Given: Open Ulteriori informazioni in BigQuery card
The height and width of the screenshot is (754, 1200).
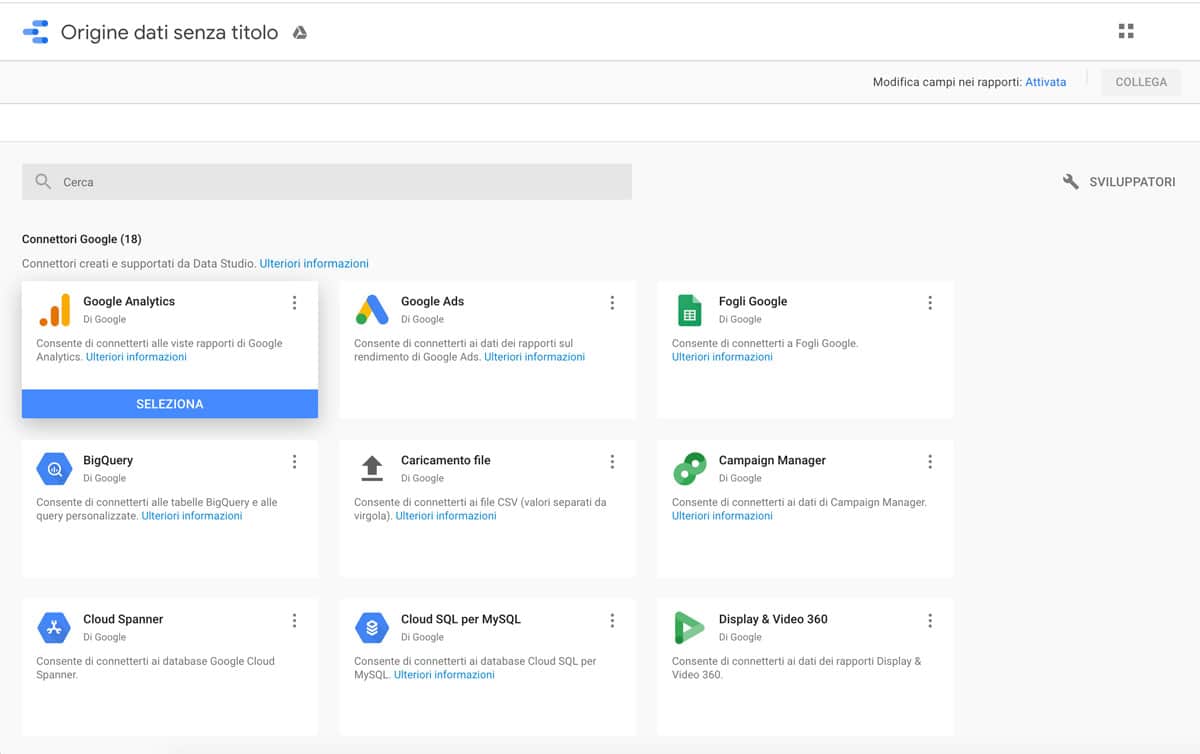Looking at the screenshot, I should [192, 516].
